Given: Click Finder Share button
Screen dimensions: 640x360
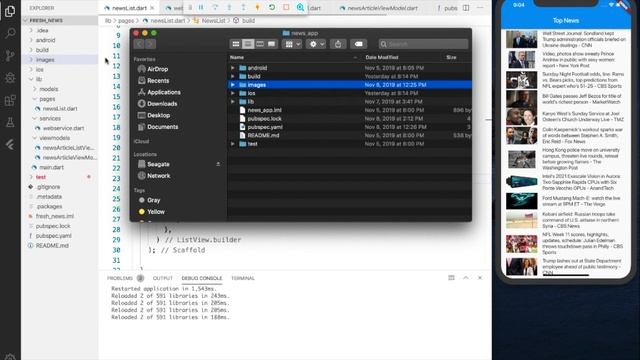Looking at the screenshot, I should (338, 44).
